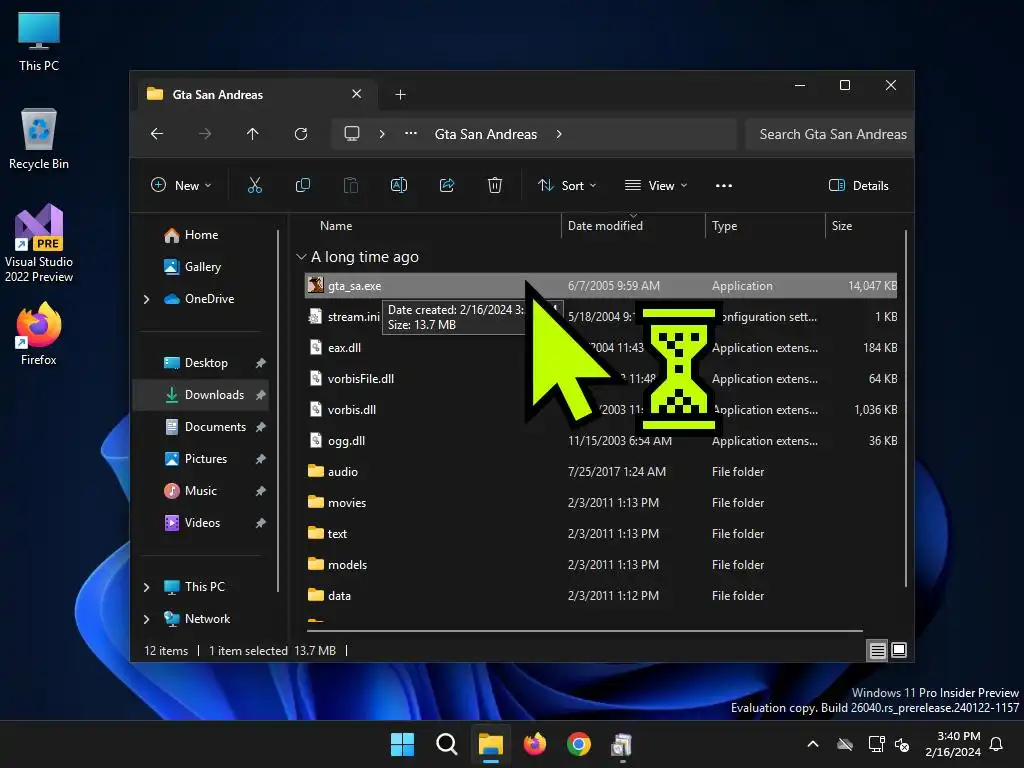Open the See more ellipsis menu
The width and height of the screenshot is (1024, 768).
click(724, 185)
